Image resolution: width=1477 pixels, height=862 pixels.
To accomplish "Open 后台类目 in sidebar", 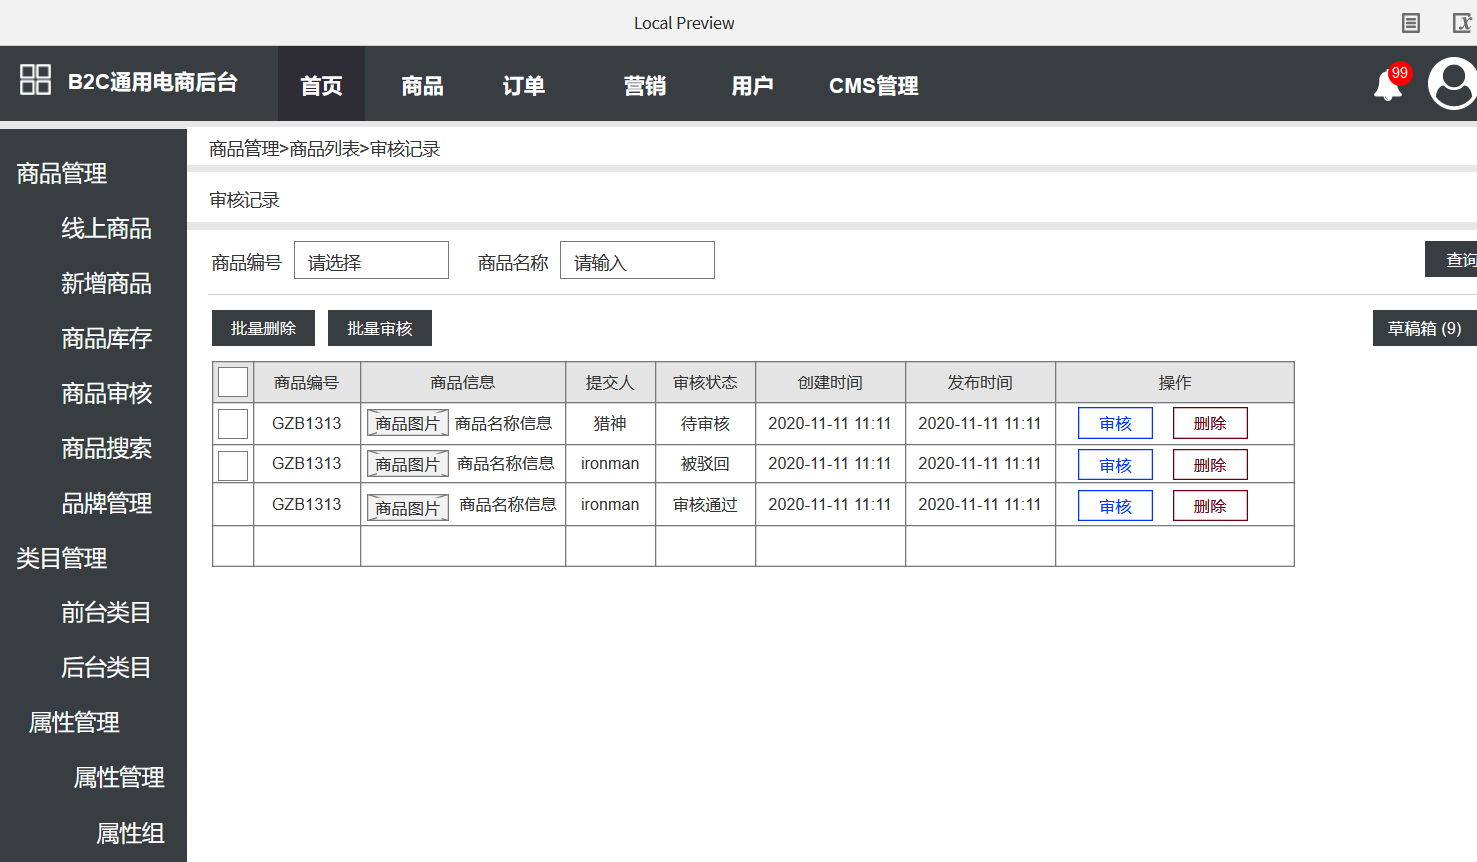I will (x=107, y=667).
